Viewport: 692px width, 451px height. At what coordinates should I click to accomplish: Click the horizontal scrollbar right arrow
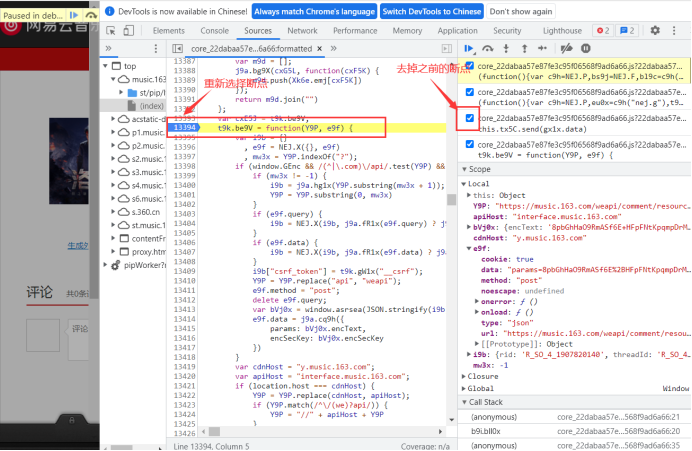click(440, 432)
